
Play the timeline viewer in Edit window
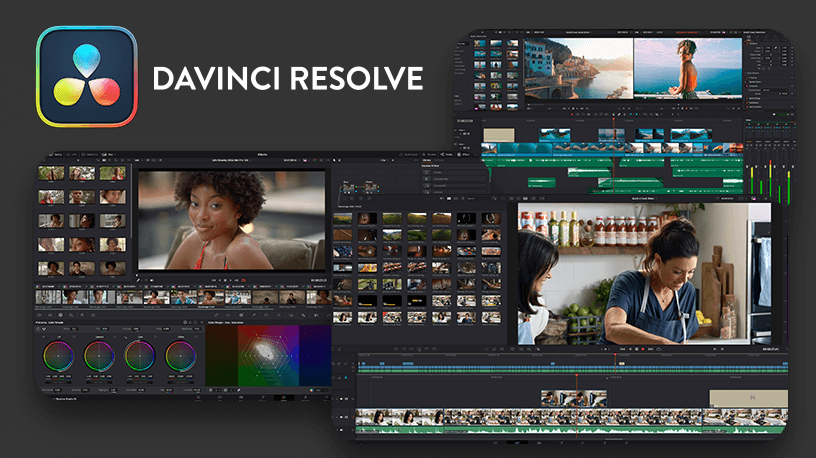coord(687,108)
